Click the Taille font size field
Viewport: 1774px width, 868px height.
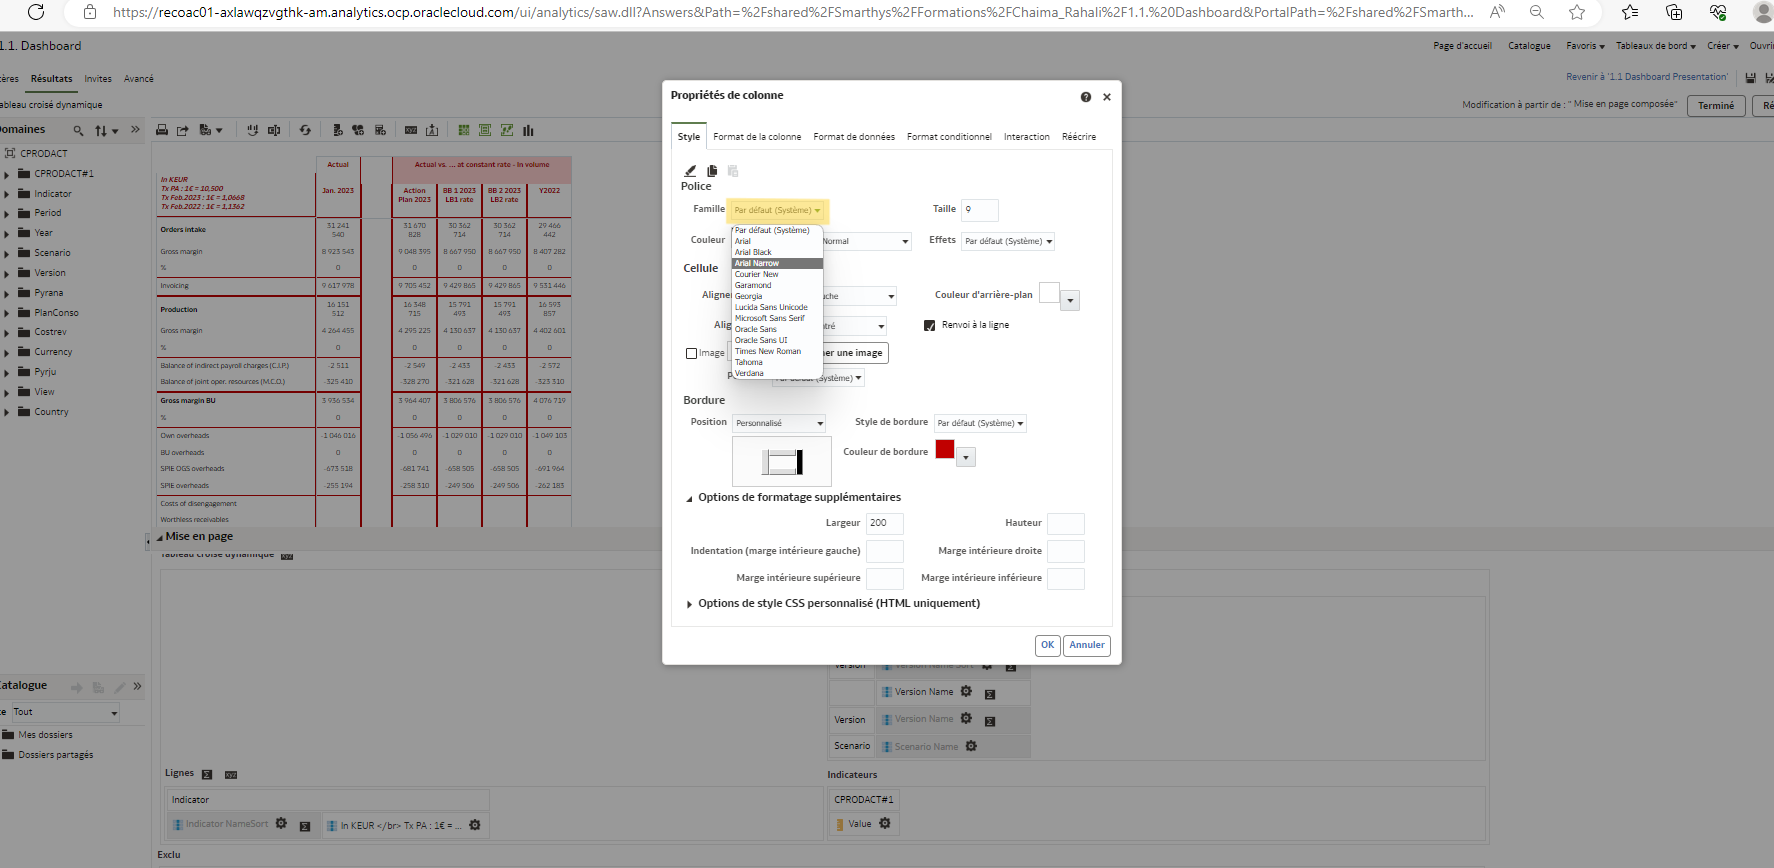[x=980, y=210]
